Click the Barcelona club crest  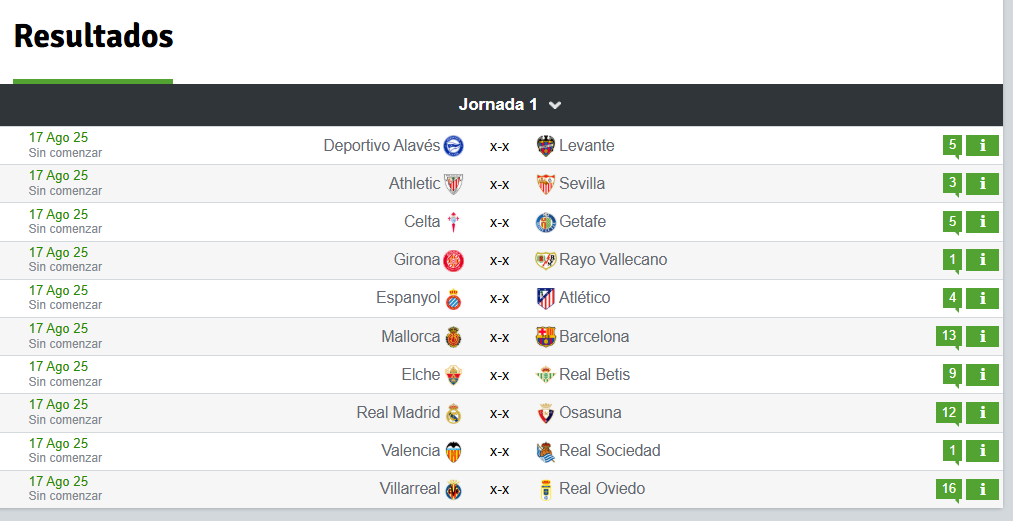(x=546, y=336)
